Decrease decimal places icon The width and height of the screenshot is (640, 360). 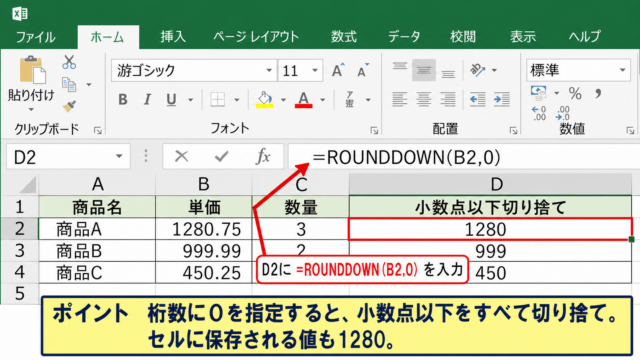click(x=563, y=113)
